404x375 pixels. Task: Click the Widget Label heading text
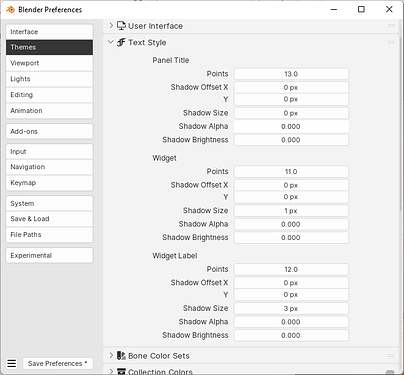[175, 256]
